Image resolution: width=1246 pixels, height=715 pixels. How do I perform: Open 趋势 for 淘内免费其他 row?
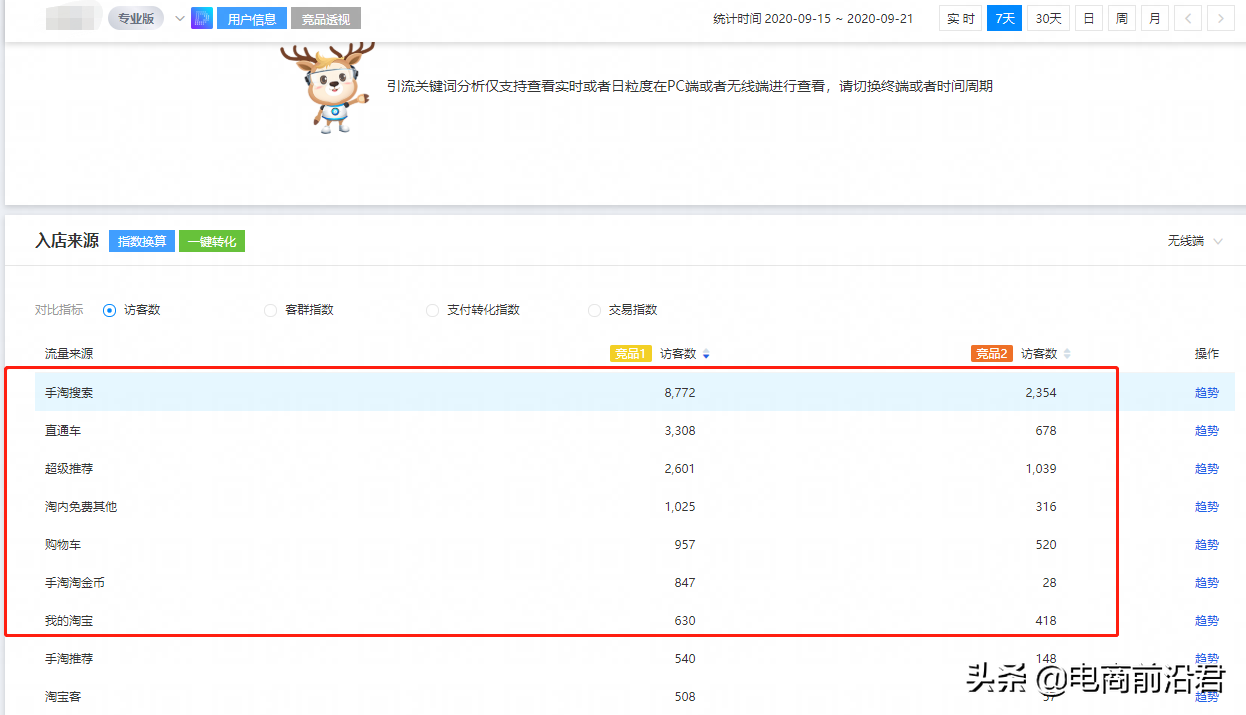(x=1207, y=507)
